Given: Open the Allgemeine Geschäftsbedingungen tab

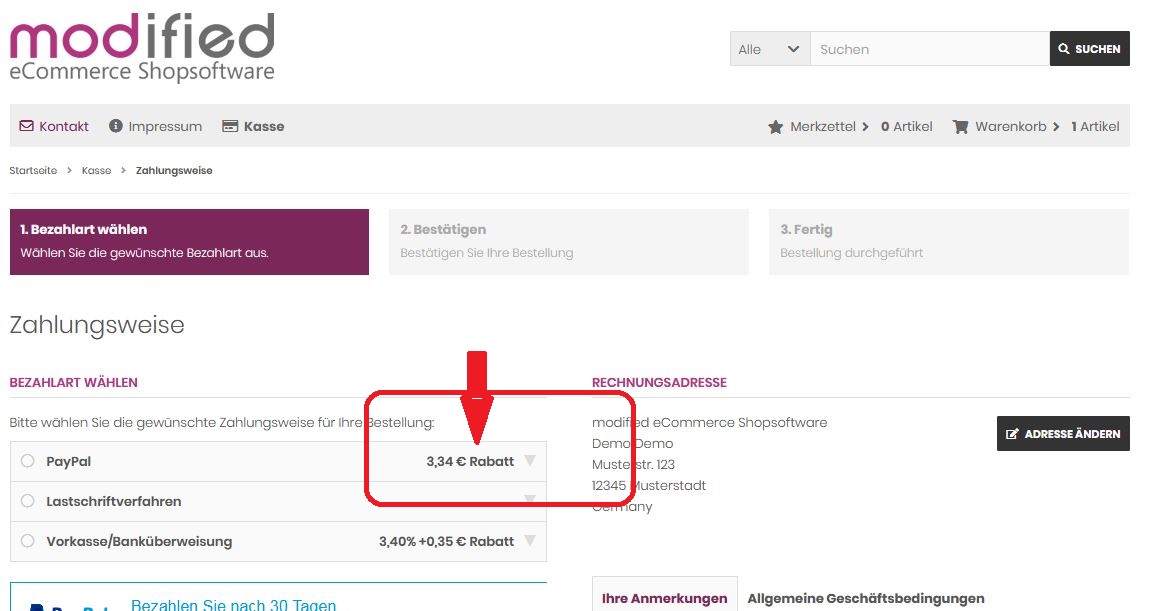Looking at the screenshot, I should click(x=866, y=598).
